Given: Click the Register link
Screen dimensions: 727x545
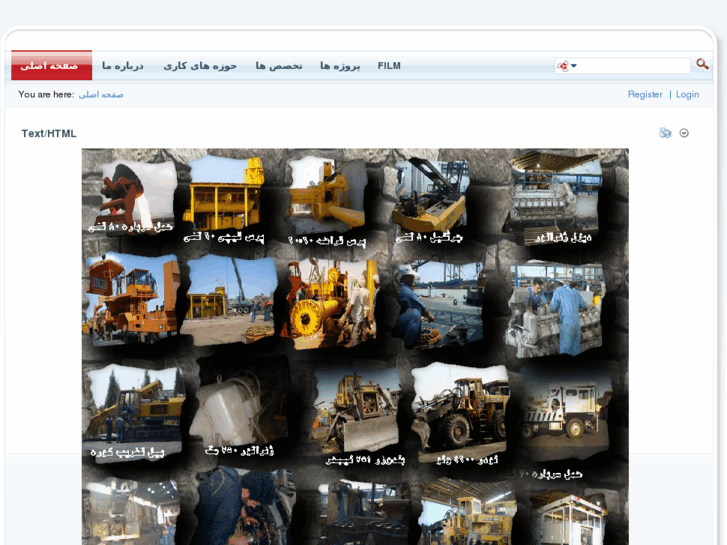Looking at the screenshot, I should coord(645,95).
